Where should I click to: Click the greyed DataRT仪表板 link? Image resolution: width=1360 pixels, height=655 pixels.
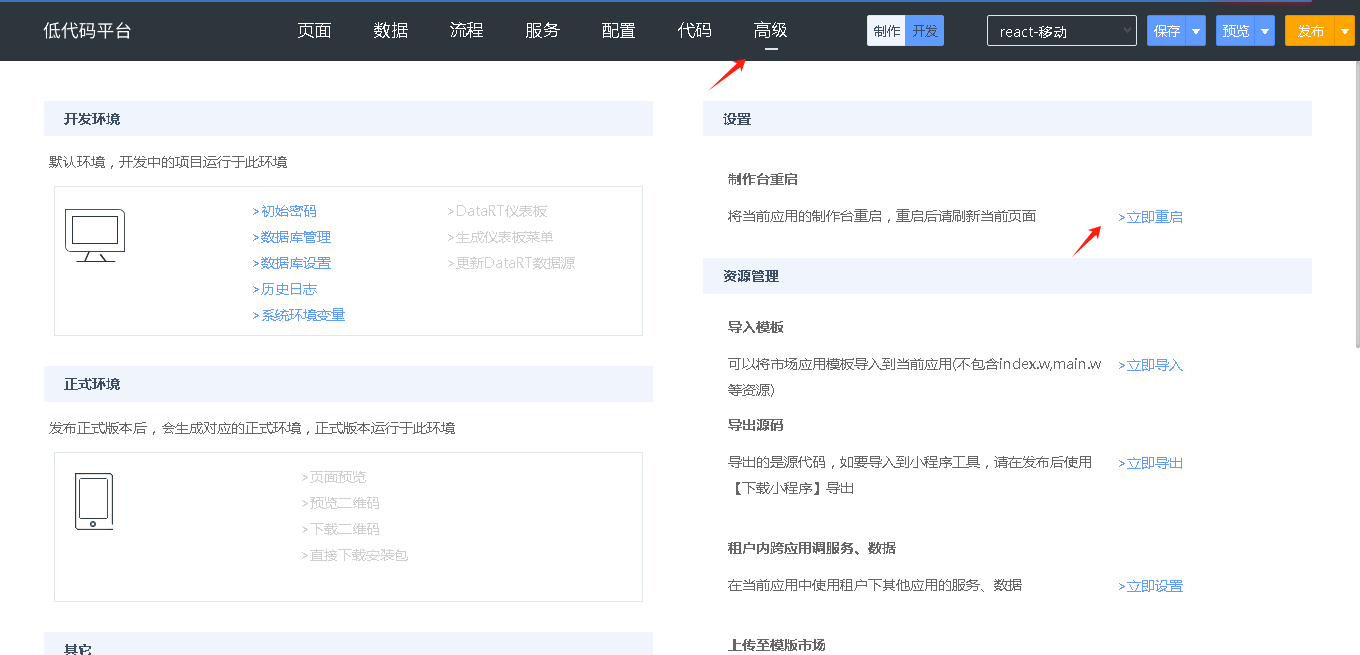point(497,211)
